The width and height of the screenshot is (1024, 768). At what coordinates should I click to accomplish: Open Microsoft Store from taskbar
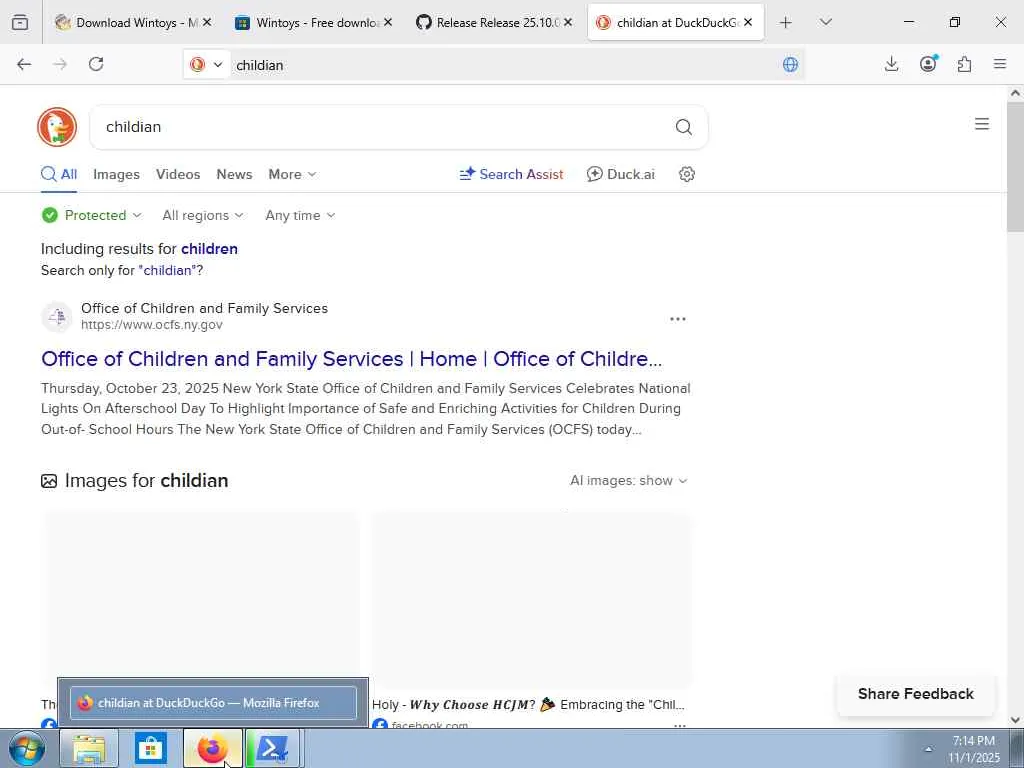[x=151, y=748]
